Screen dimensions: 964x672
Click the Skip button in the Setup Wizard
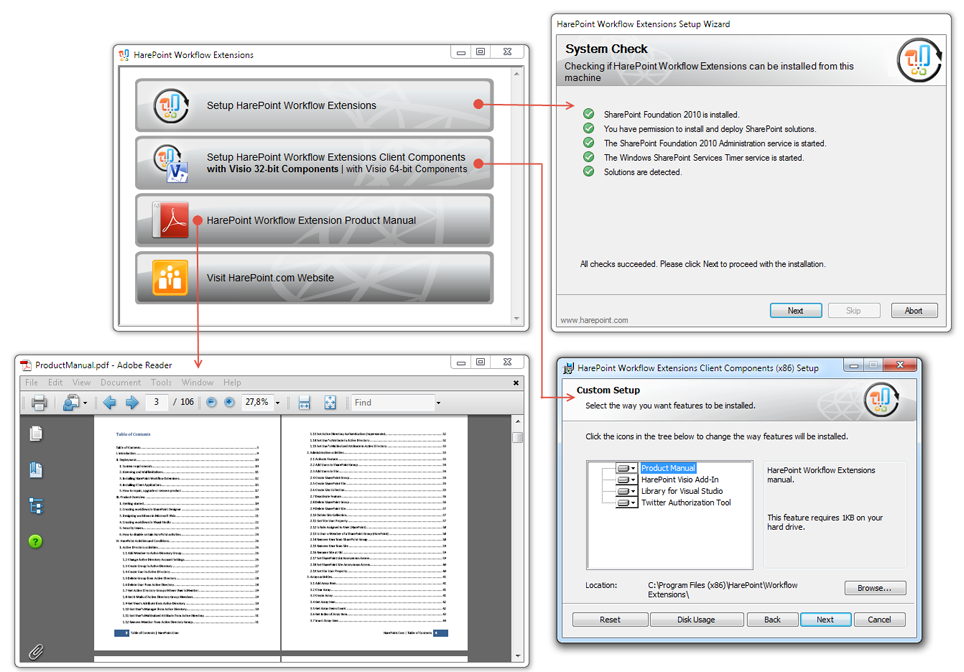[853, 310]
